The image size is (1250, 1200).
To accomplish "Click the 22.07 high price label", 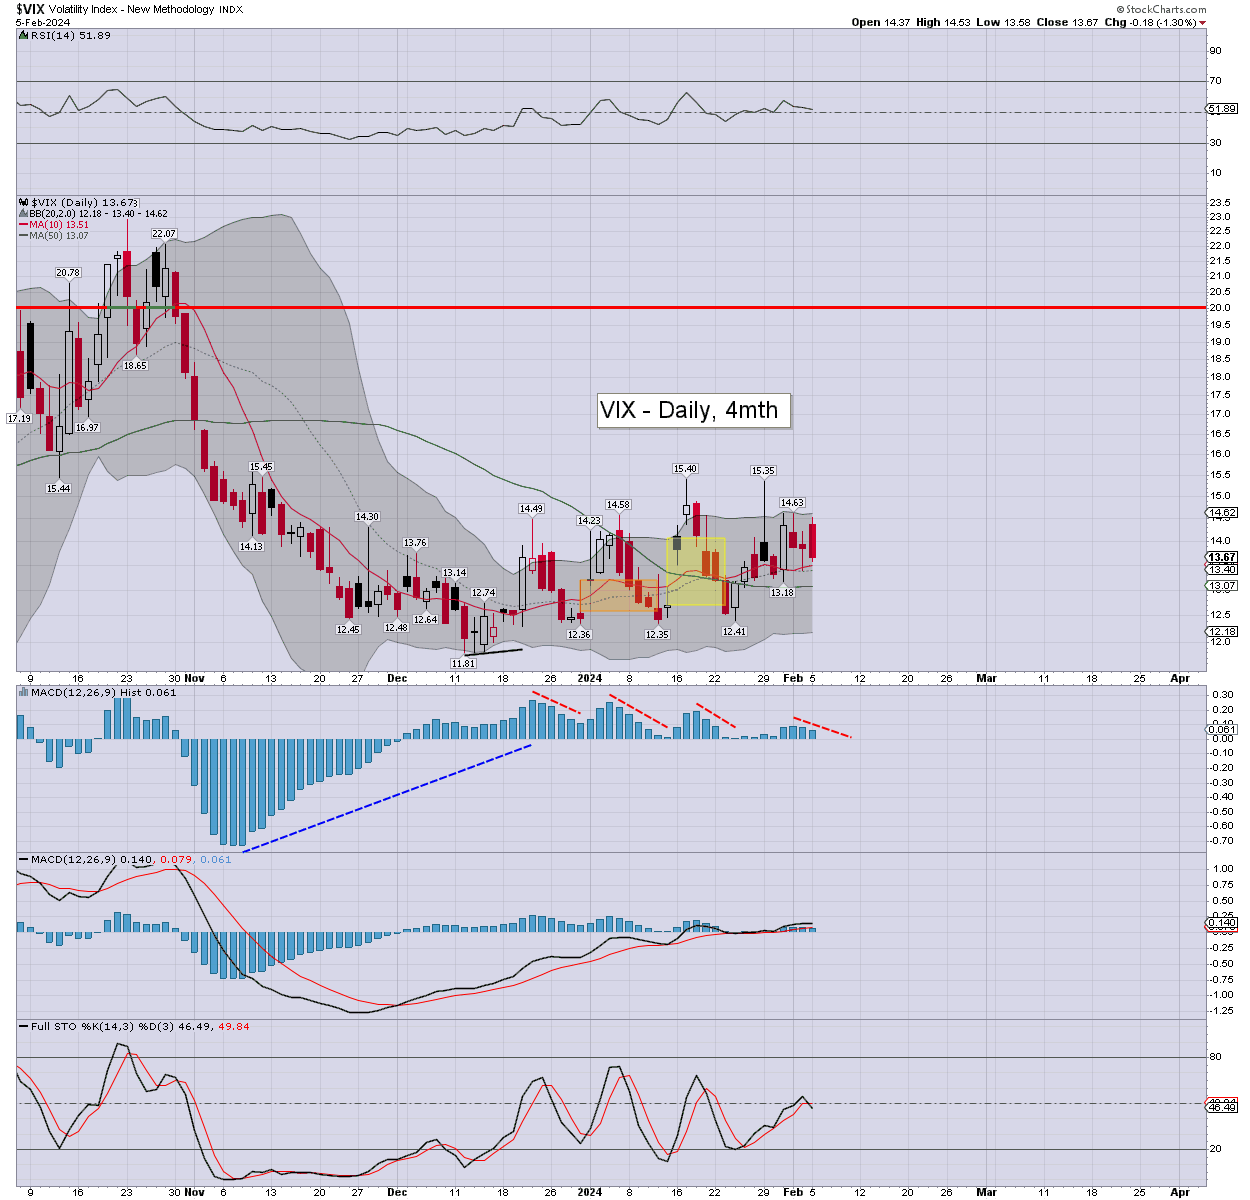I will point(164,234).
